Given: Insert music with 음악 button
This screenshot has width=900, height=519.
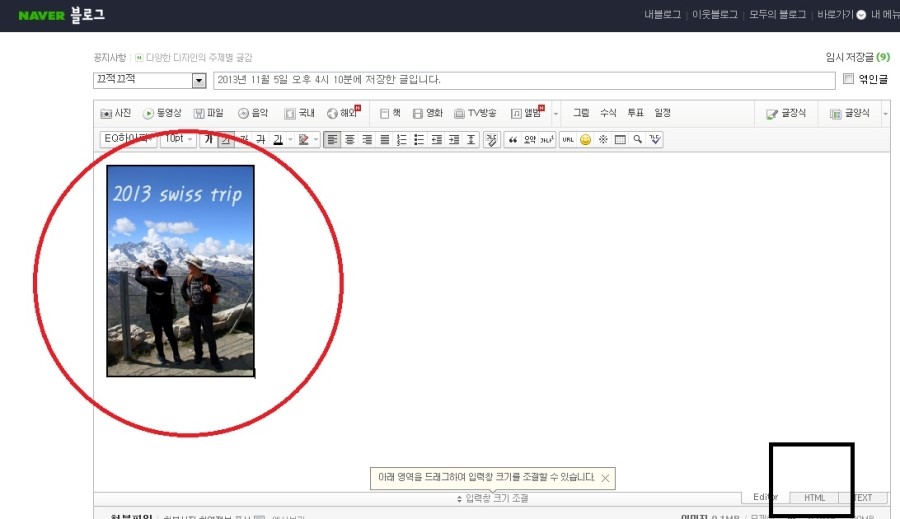Looking at the screenshot, I should tap(253, 113).
